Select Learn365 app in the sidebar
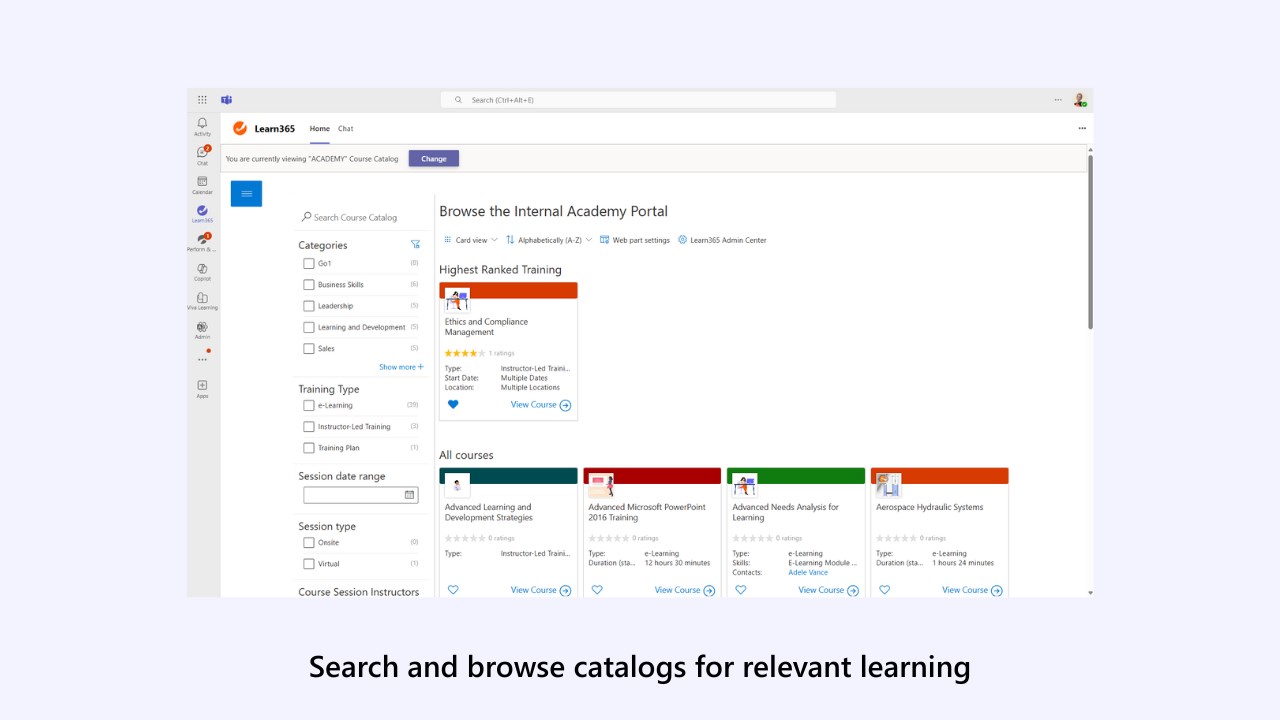Screen dimensions: 1280x720 [x=202, y=213]
